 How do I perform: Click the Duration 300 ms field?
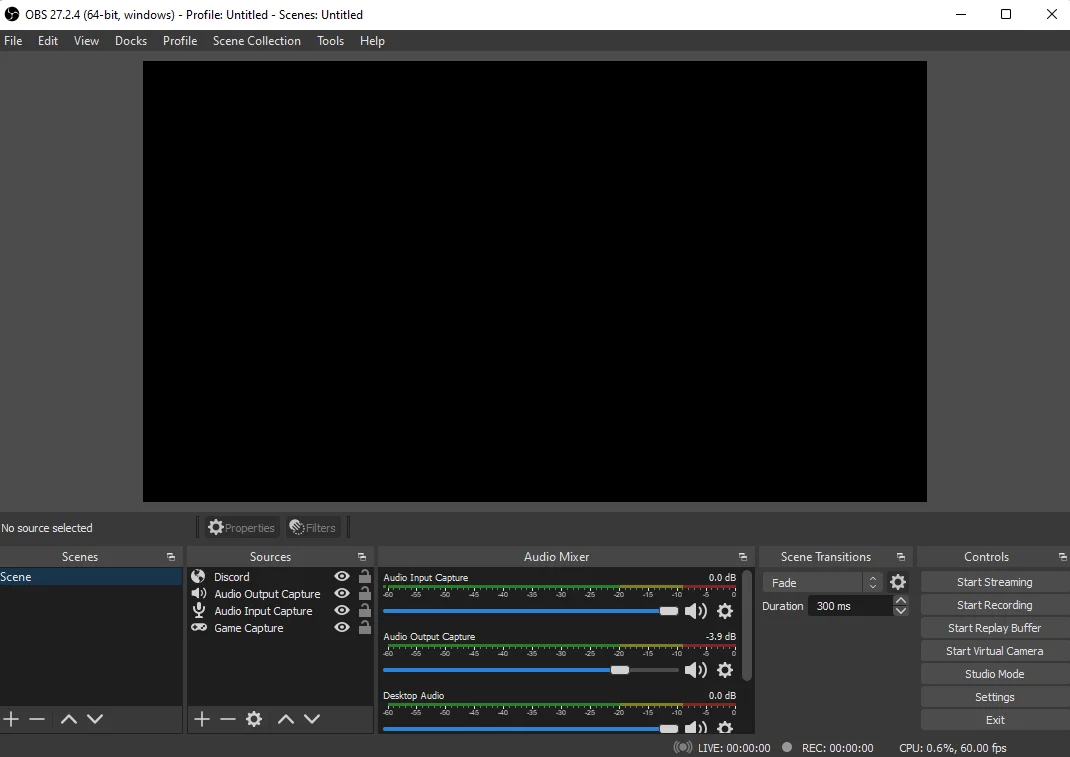pos(850,605)
